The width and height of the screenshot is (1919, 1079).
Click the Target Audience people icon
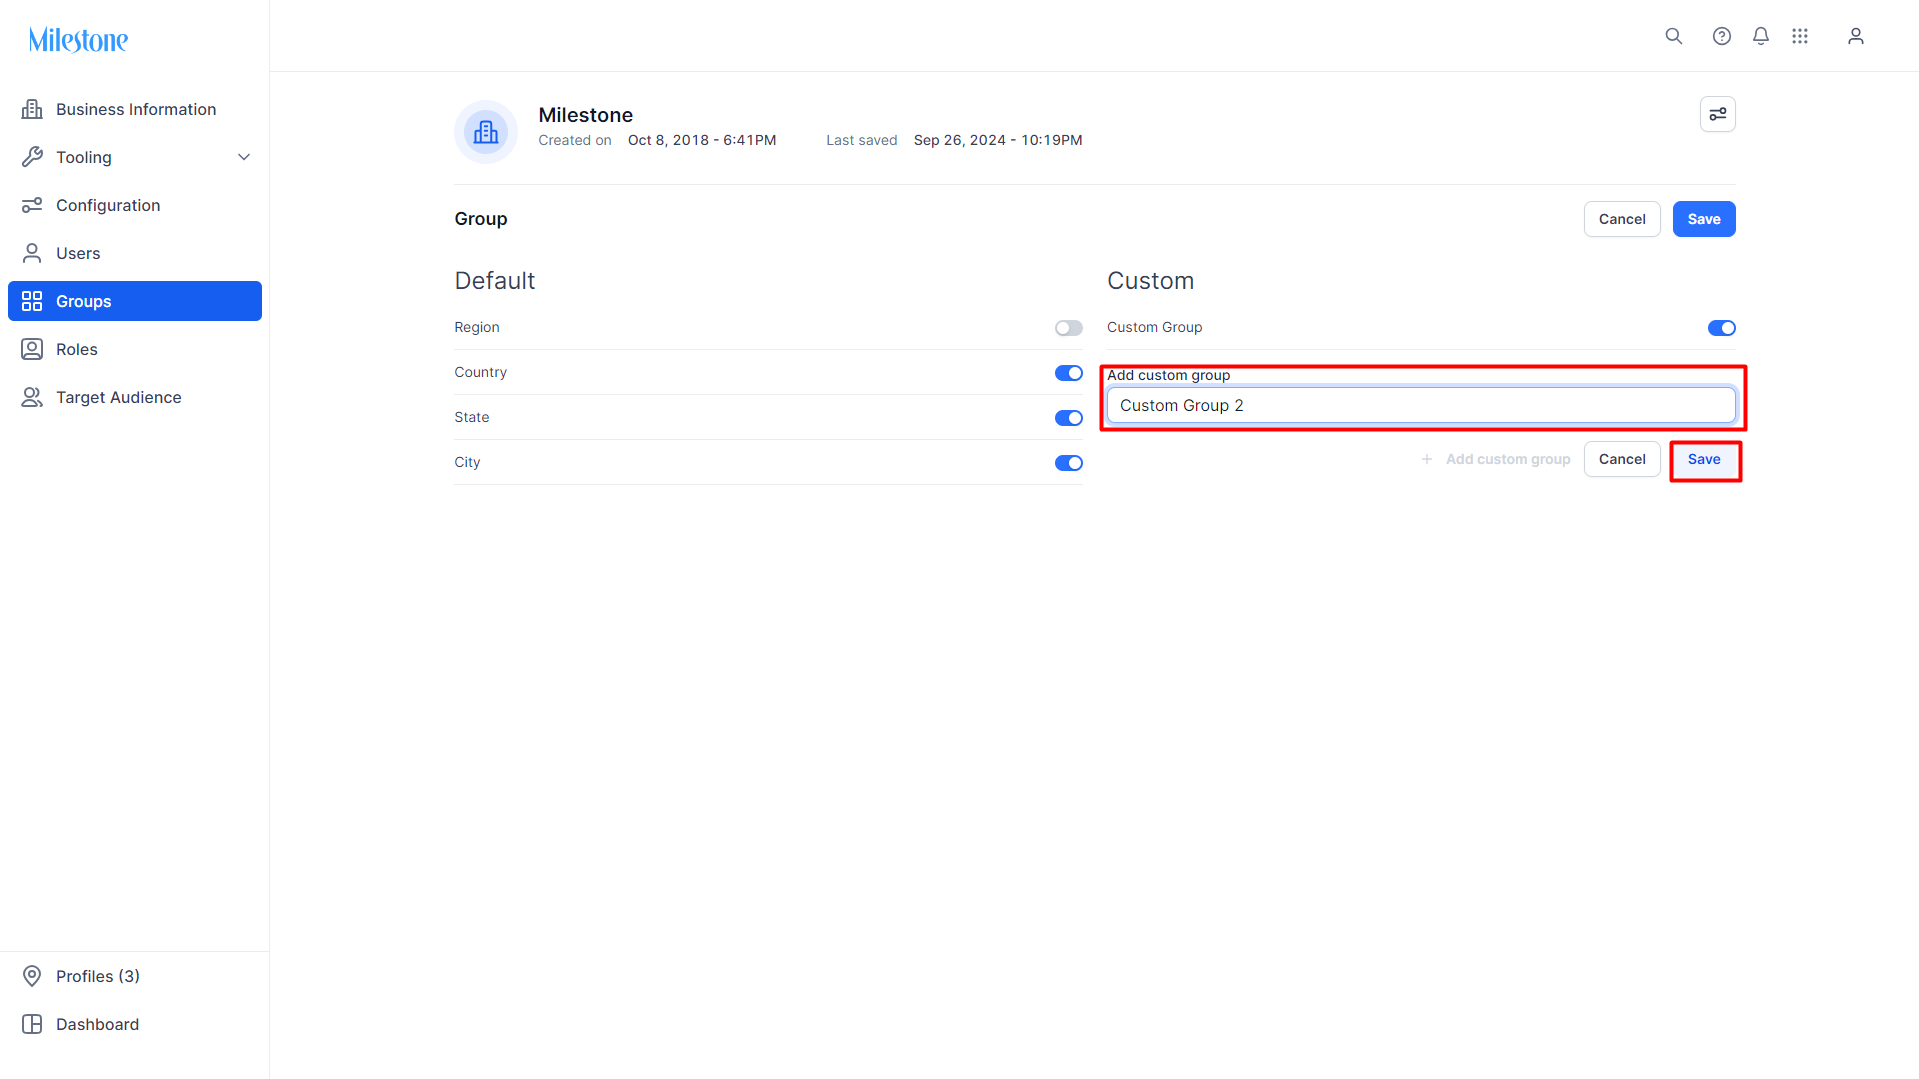click(32, 397)
